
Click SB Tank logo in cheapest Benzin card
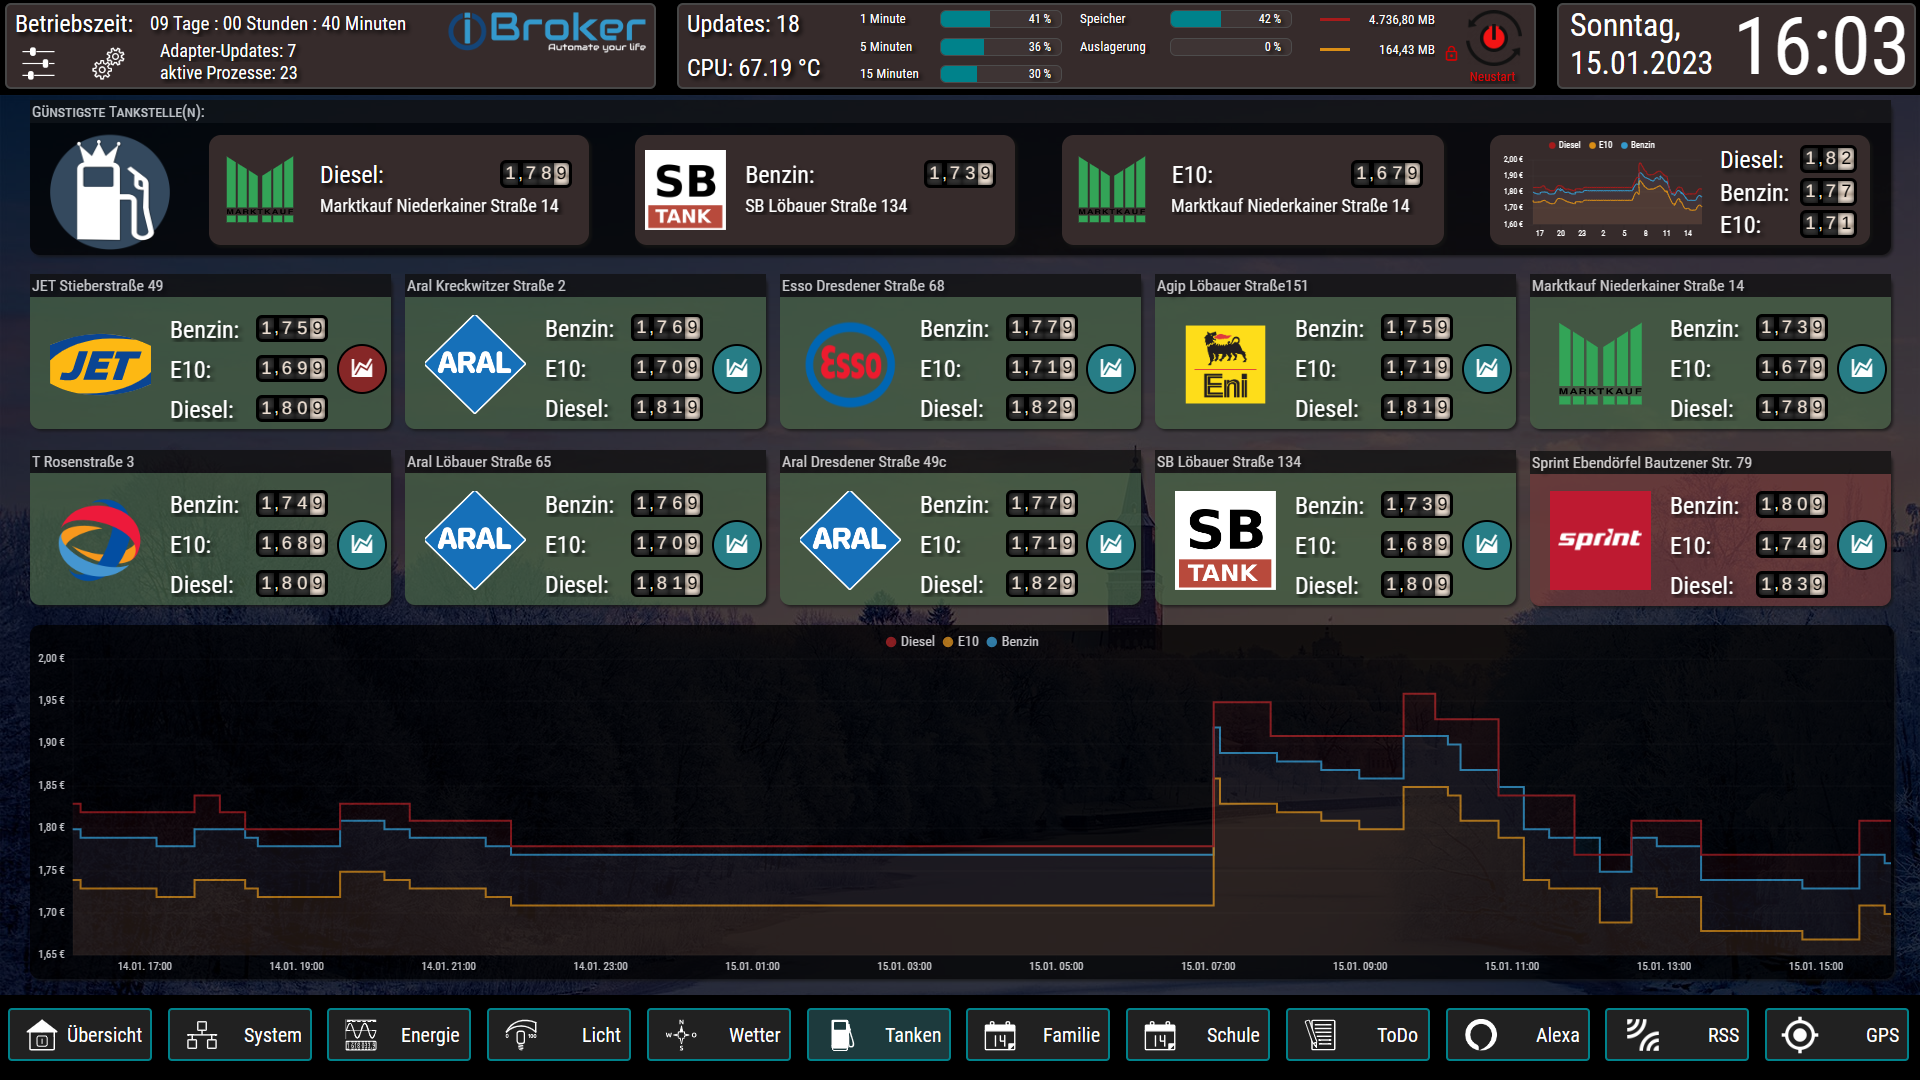[x=685, y=190]
